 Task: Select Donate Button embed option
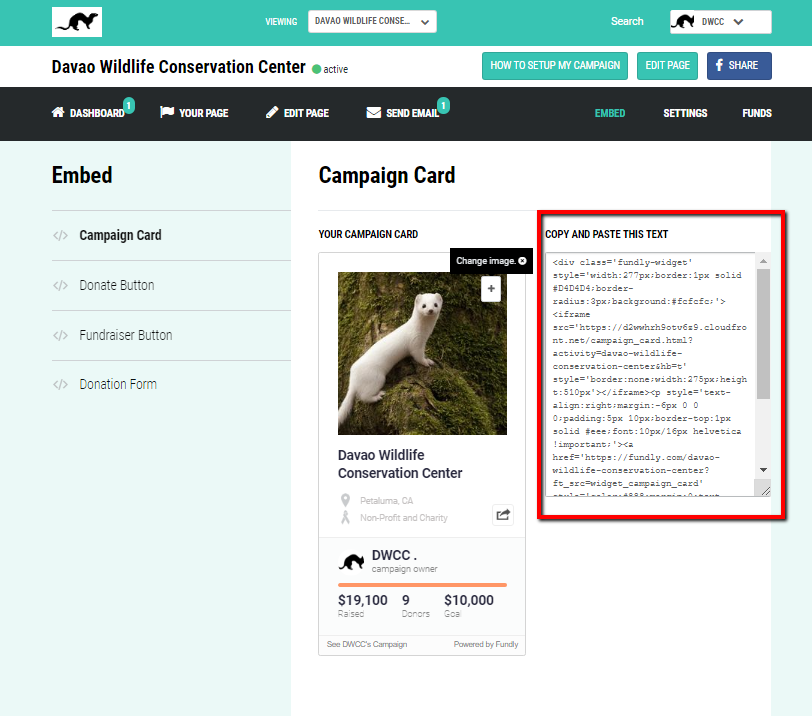(x=117, y=285)
